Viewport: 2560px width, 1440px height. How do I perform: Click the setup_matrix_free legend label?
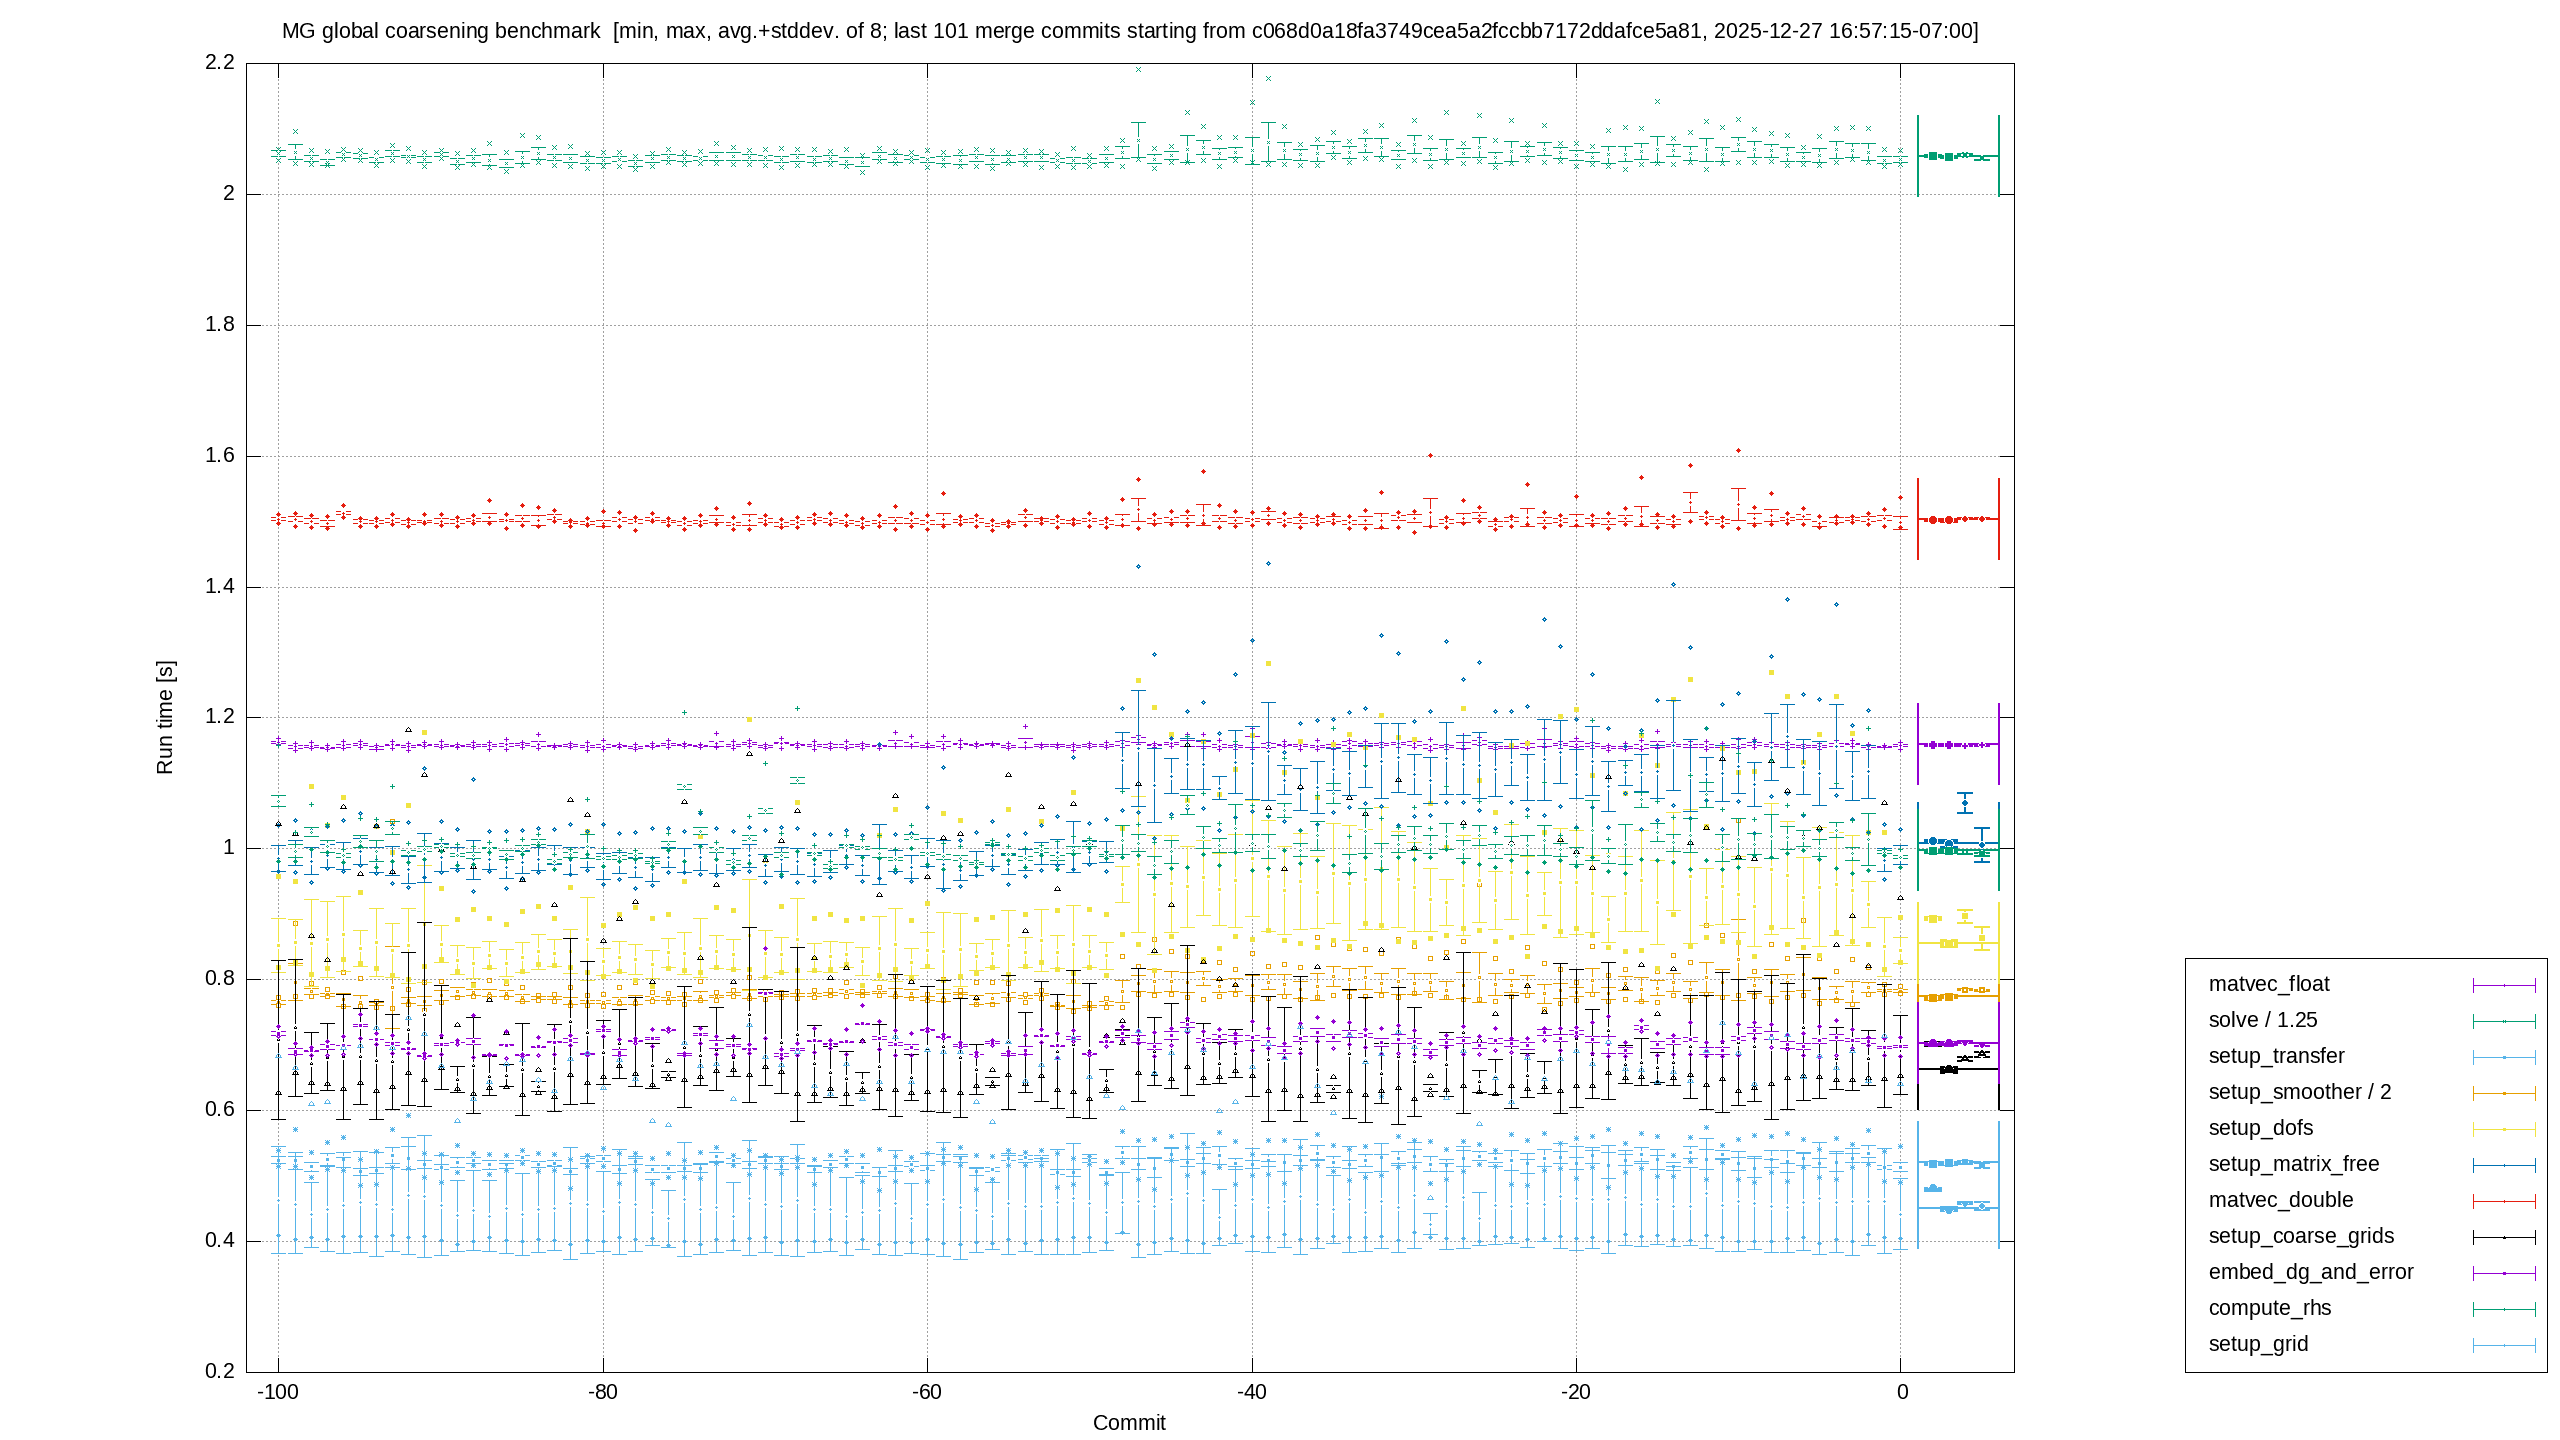click(2293, 1164)
